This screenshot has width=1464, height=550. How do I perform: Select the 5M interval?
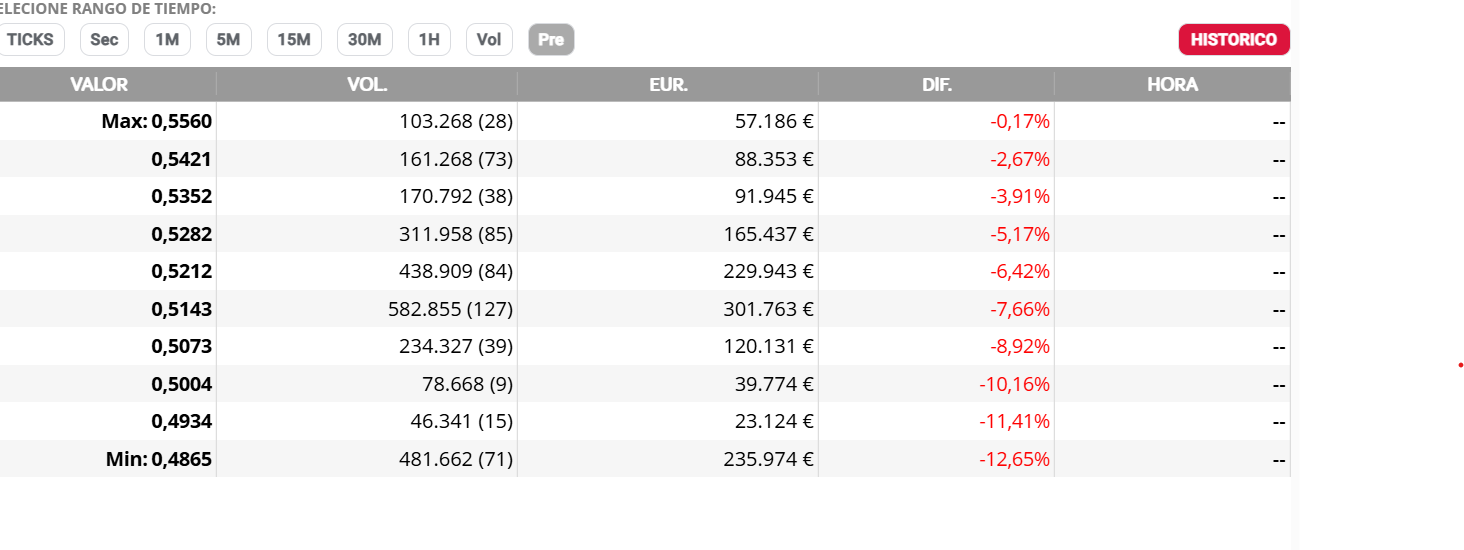coord(229,40)
